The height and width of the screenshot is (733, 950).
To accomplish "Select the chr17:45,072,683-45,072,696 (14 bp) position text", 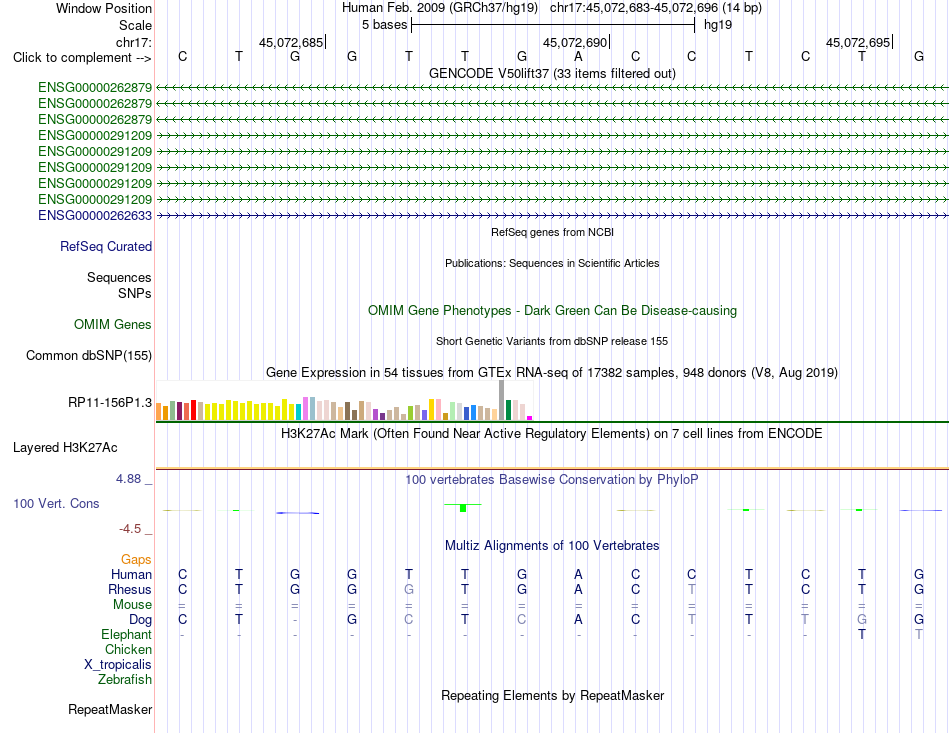I will (x=656, y=8).
